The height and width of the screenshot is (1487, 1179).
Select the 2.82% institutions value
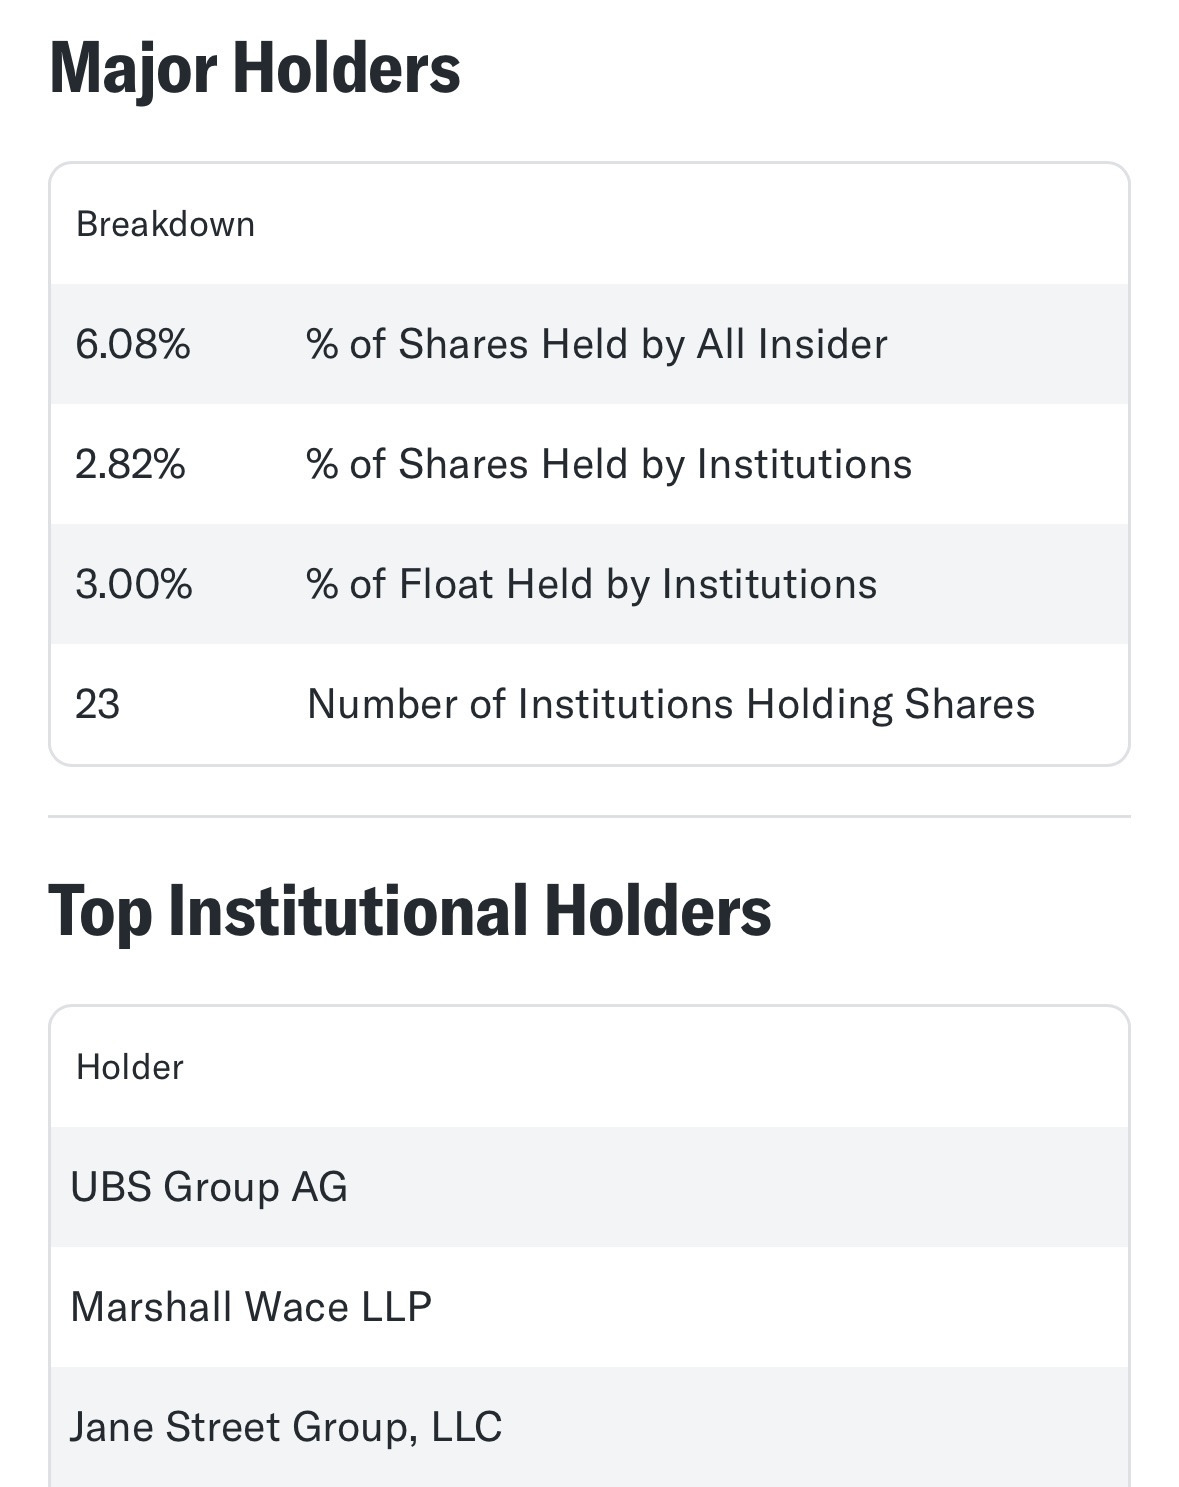[x=130, y=464]
